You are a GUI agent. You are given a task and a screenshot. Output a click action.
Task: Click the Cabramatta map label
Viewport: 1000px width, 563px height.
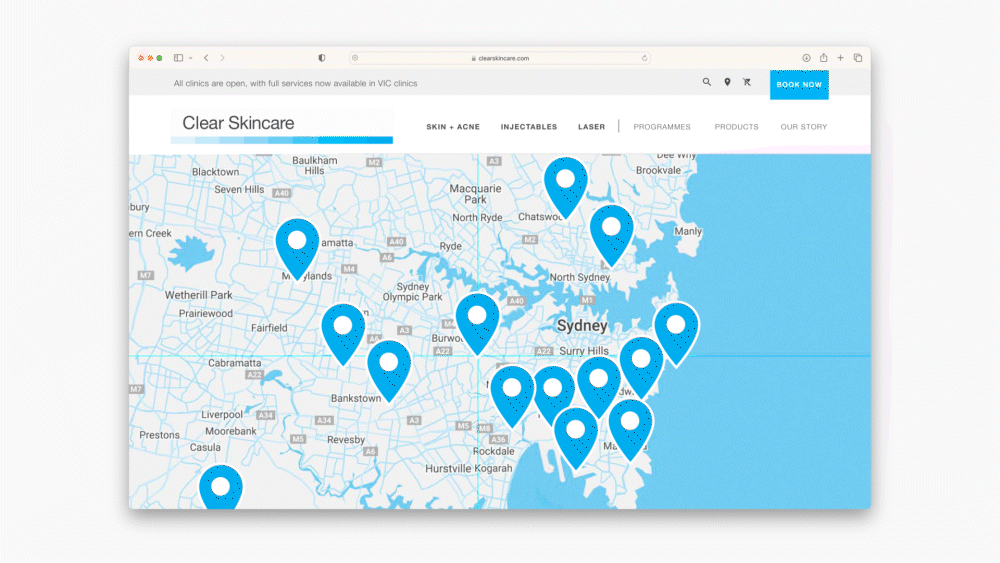click(x=235, y=363)
